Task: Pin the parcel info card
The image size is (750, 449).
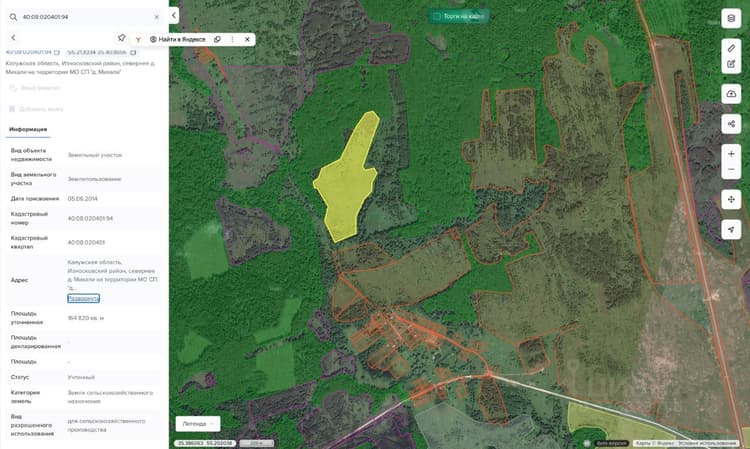Action: tap(121, 38)
